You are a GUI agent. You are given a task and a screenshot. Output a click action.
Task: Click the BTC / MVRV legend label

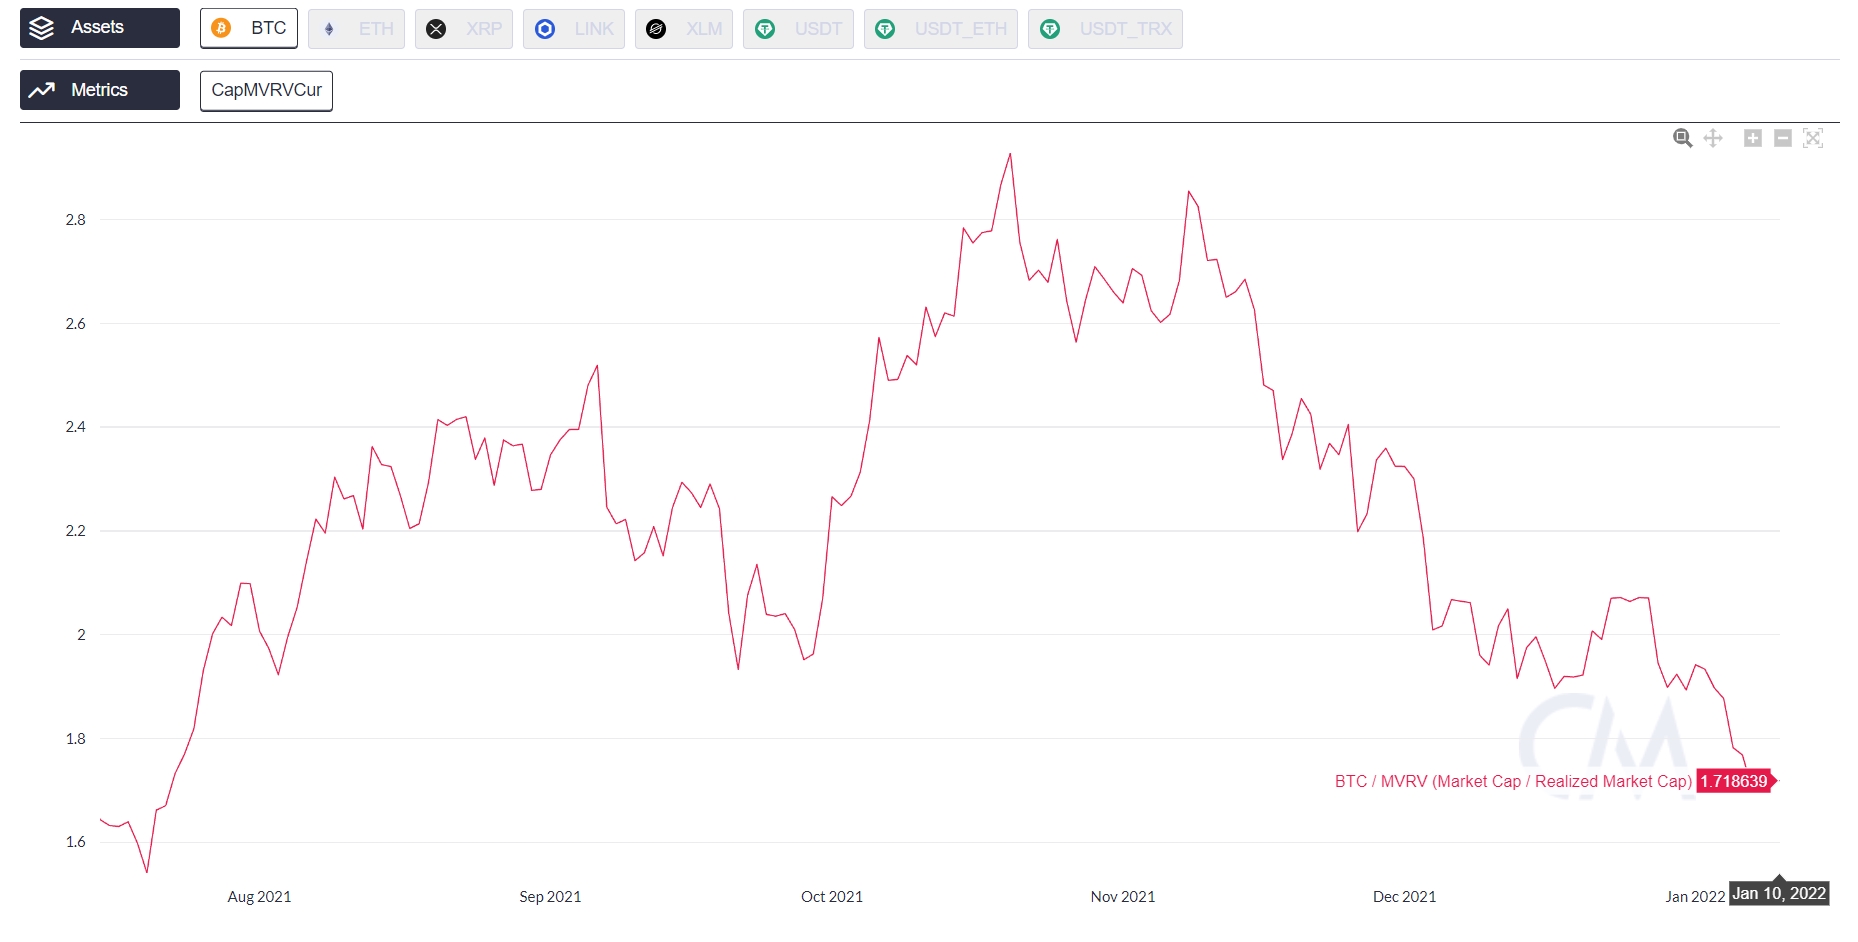click(1510, 781)
